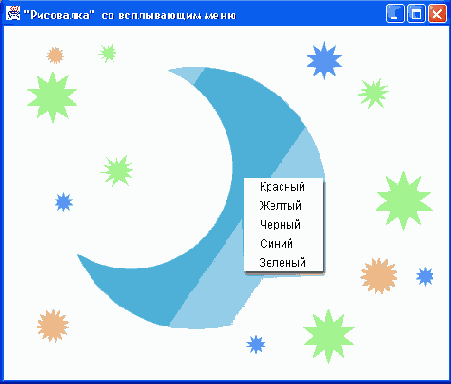The height and width of the screenshot is (384, 451).
Task: Click the window title bar text
Action: [130, 15]
